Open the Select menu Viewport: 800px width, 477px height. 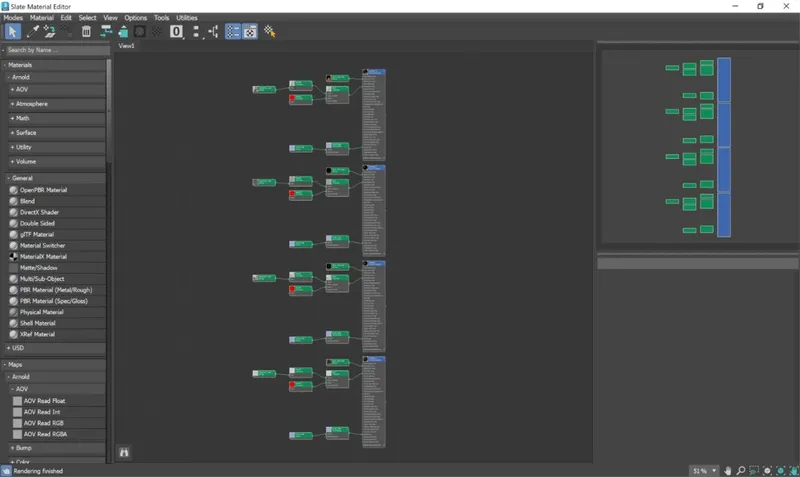pyautogui.click(x=87, y=17)
